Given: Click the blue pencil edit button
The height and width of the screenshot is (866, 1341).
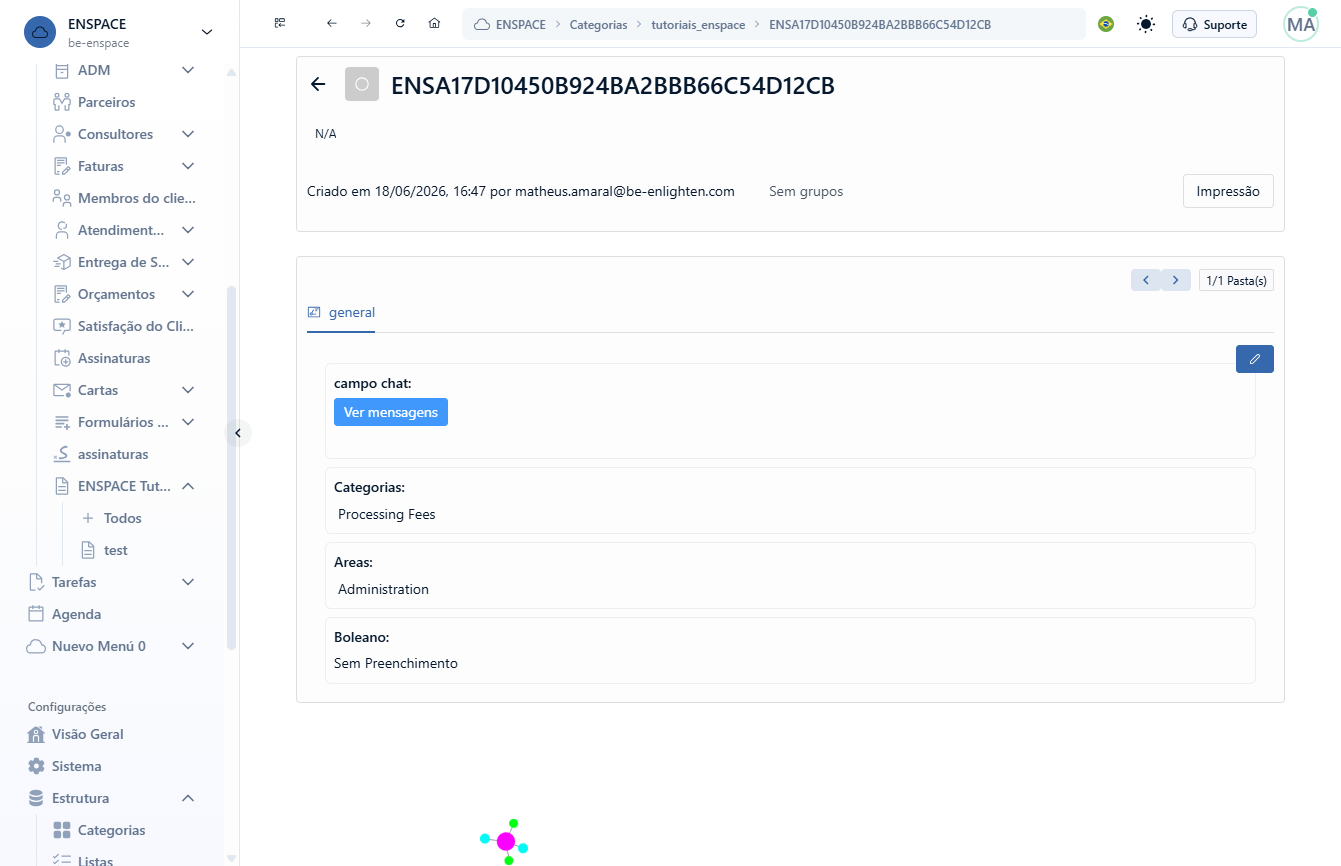Looking at the screenshot, I should pos(1255,359).
